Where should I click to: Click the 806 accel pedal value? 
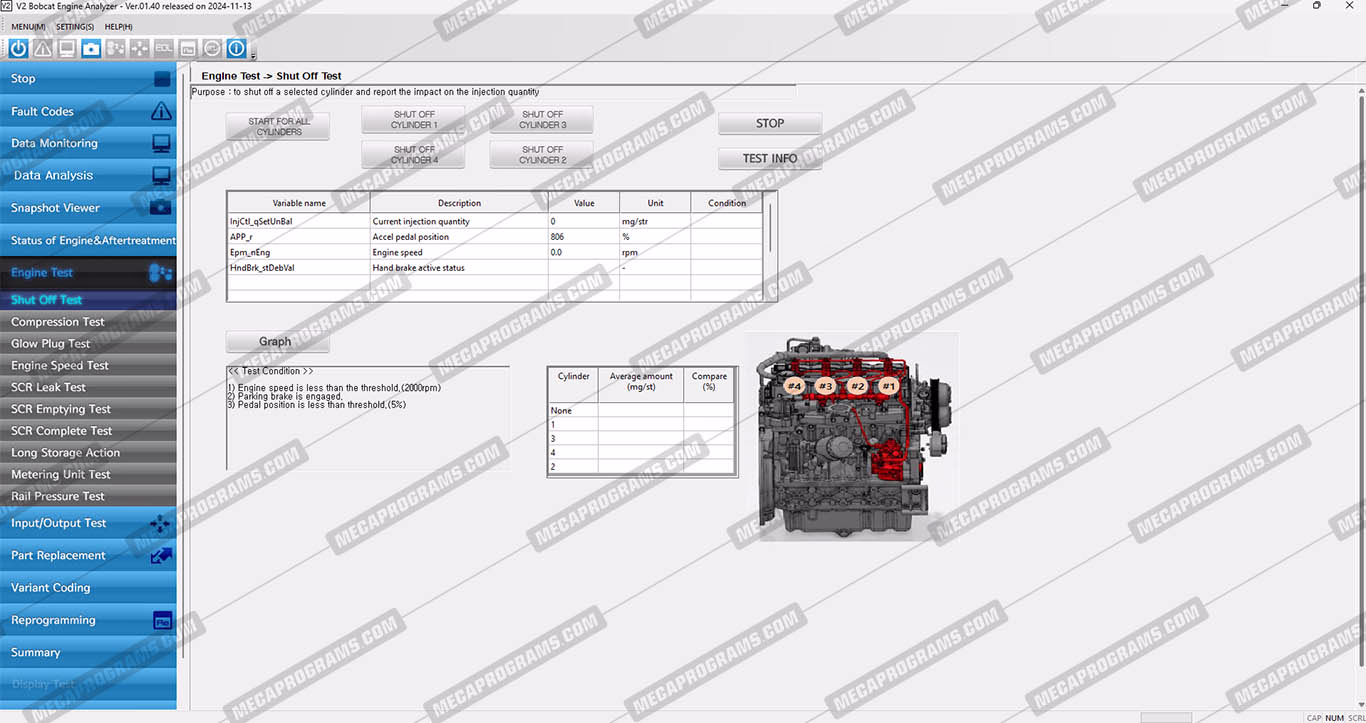(x=583, y=237)
